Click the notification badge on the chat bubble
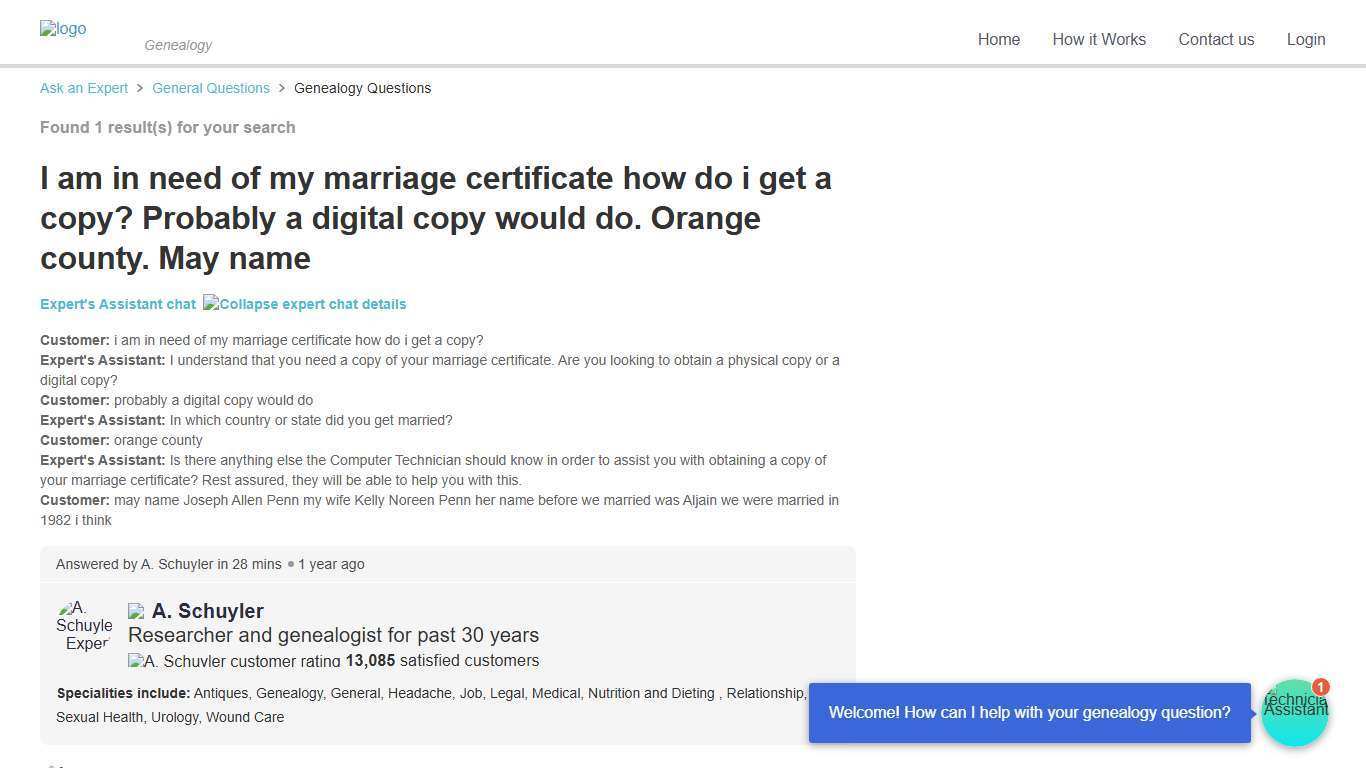 pyautogui.click(x=1320, y=688)
